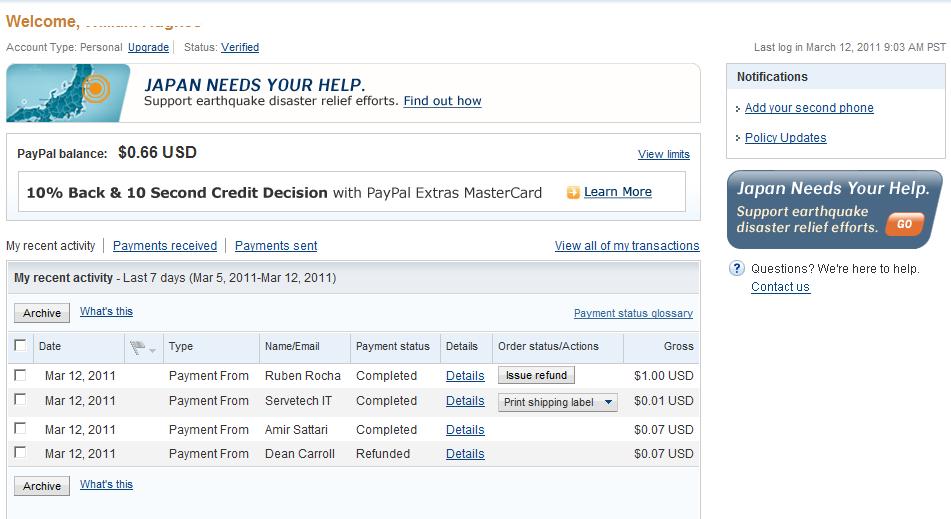951x519 pixels.
Task: Switch to the Payments sent tab
Action: click(276, 246)
